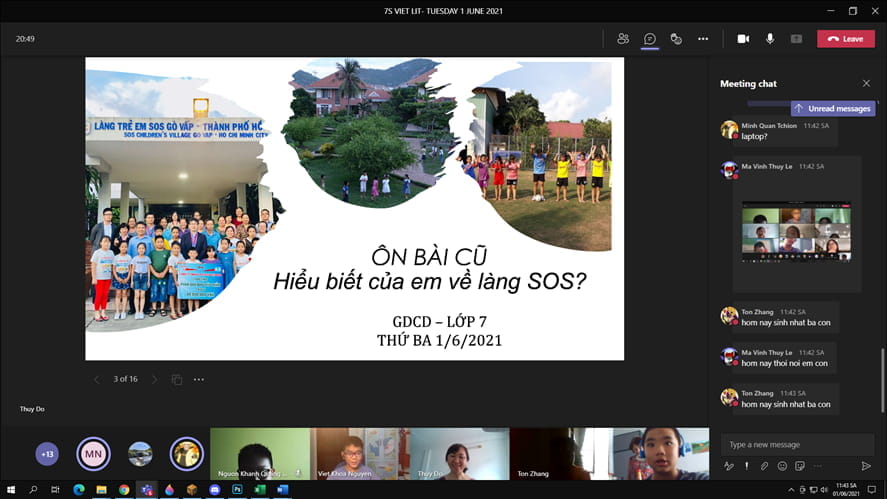887x499 pixels.
Task: Open the Windows Start menu
Action: [x=10, y=489]
